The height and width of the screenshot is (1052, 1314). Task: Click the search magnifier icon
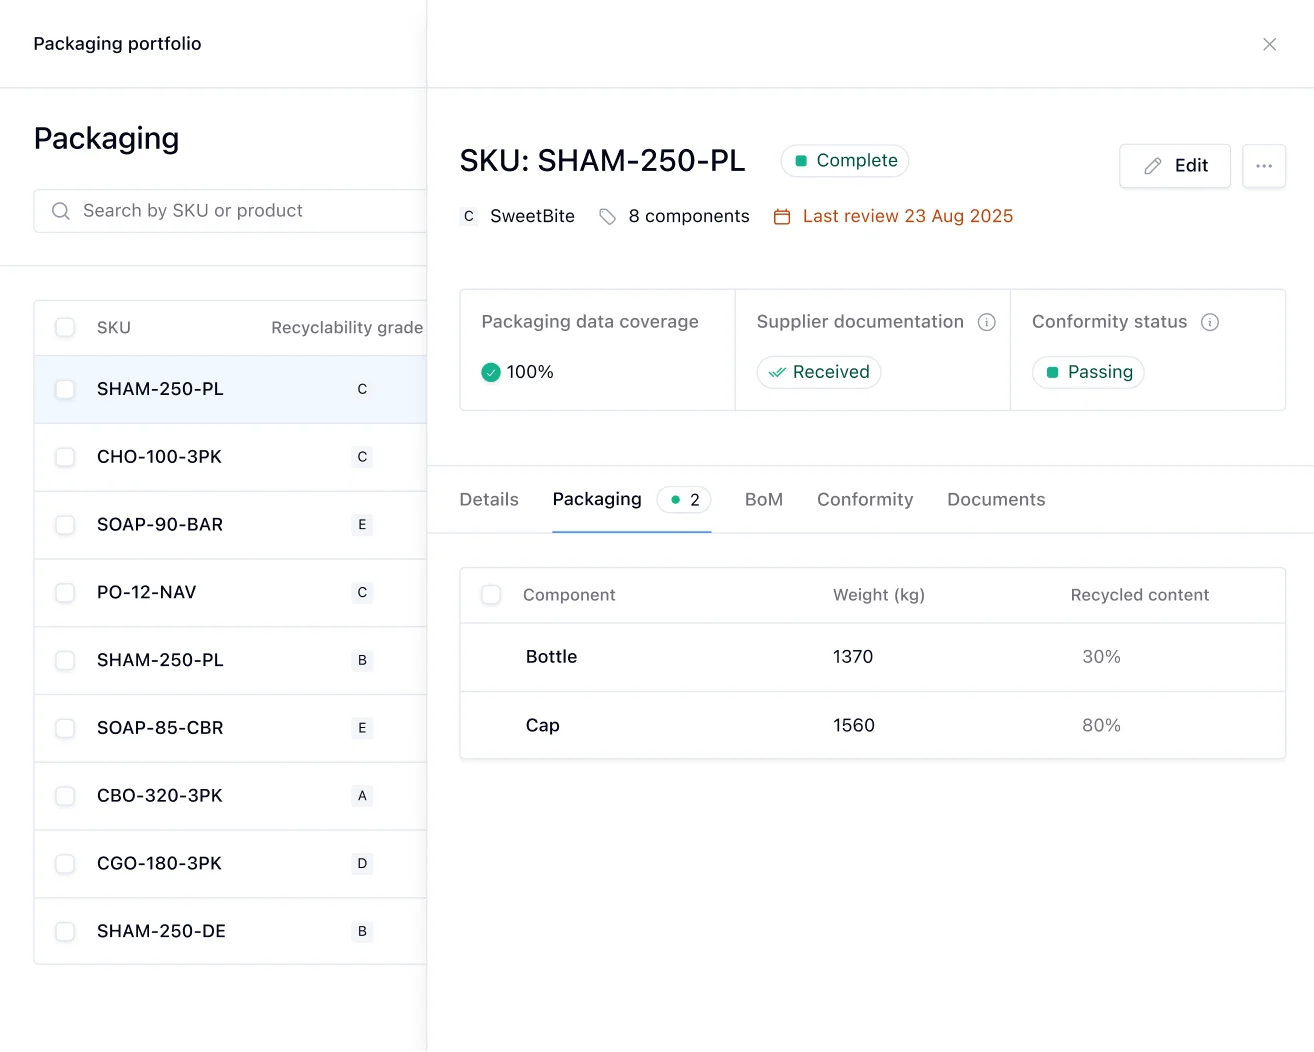coord(60,210)
